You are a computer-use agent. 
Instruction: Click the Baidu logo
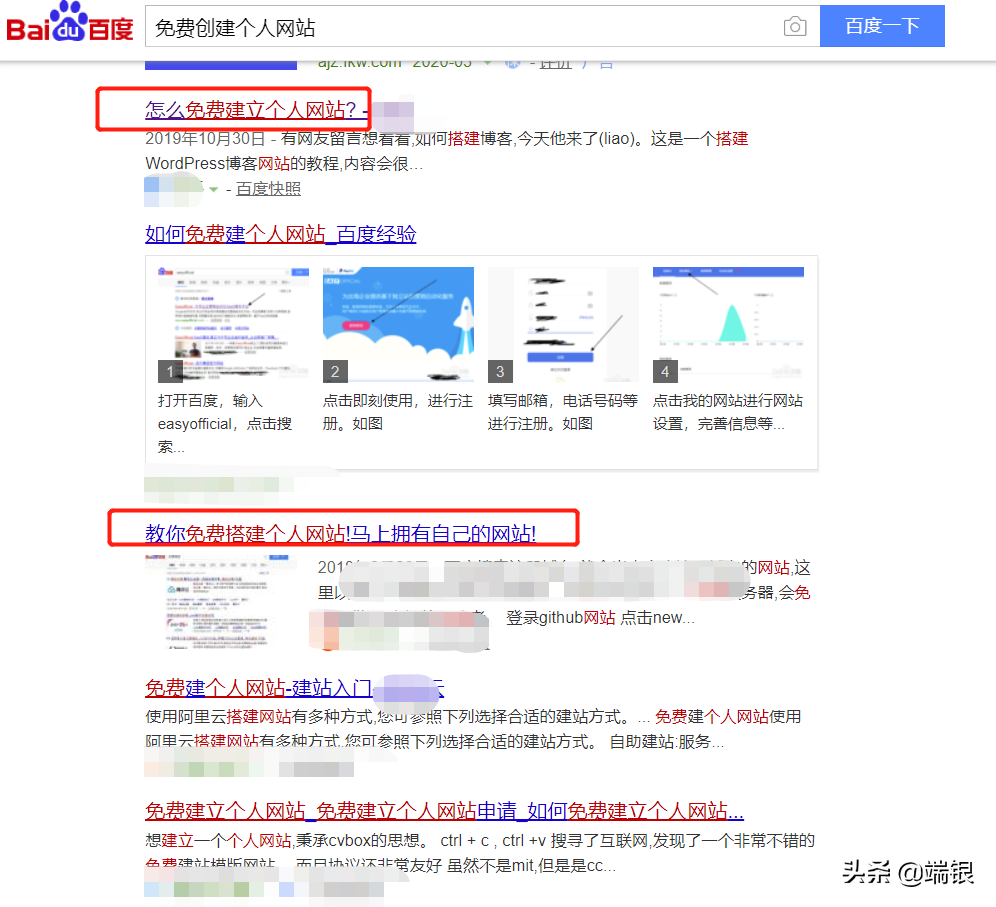click(70, 22)
